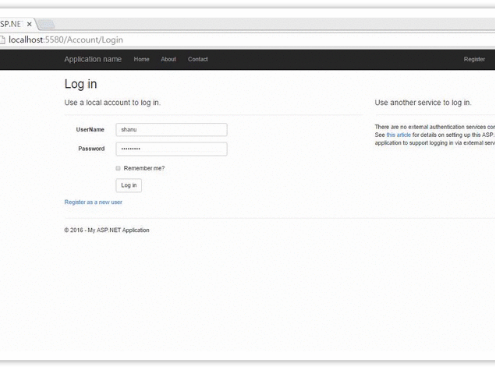Click the page icon in address bar
The image size is (495, 369).
pos(3,40)
